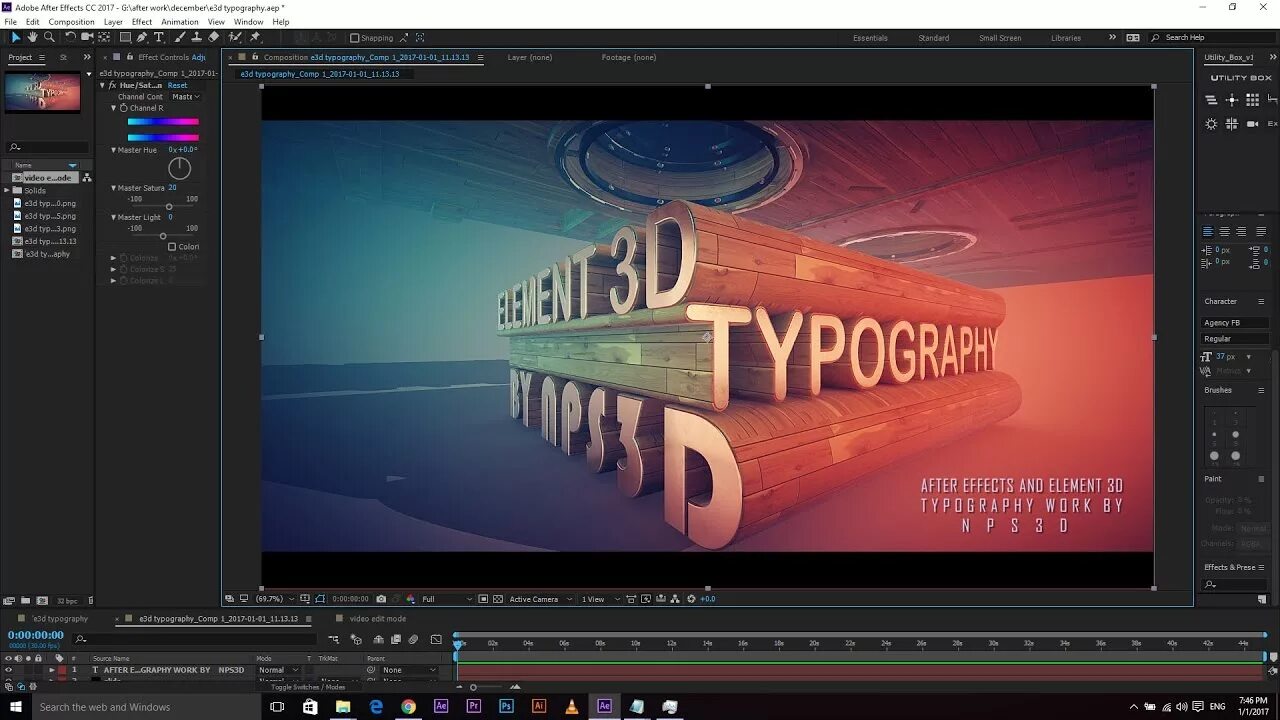Viewport: 1280px width, 720px height.
Task: Select the Pan Behind anchor point tool
Action: click(104, 37)
